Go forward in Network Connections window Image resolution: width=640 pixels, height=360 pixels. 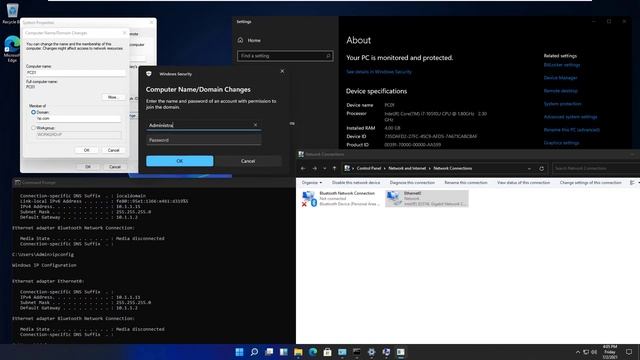[314, 168]
